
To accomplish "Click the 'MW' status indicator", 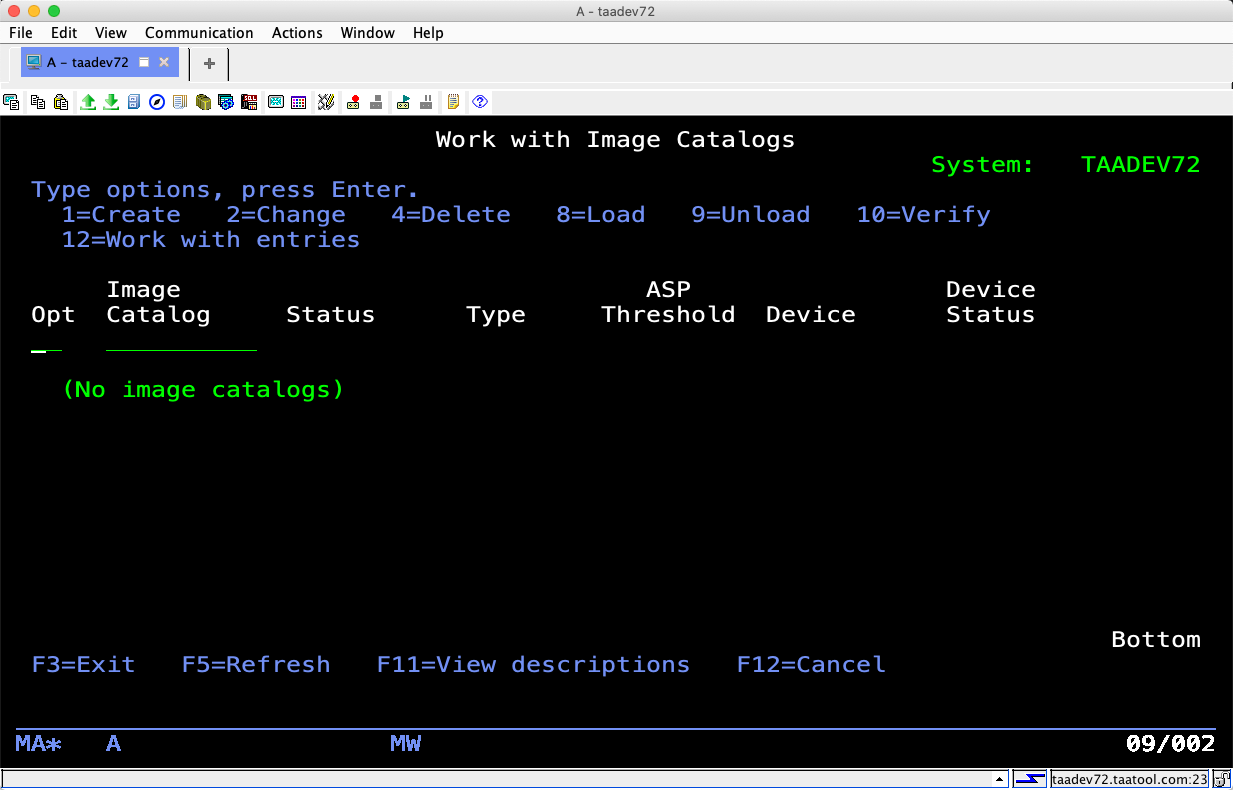I will 405,744.
